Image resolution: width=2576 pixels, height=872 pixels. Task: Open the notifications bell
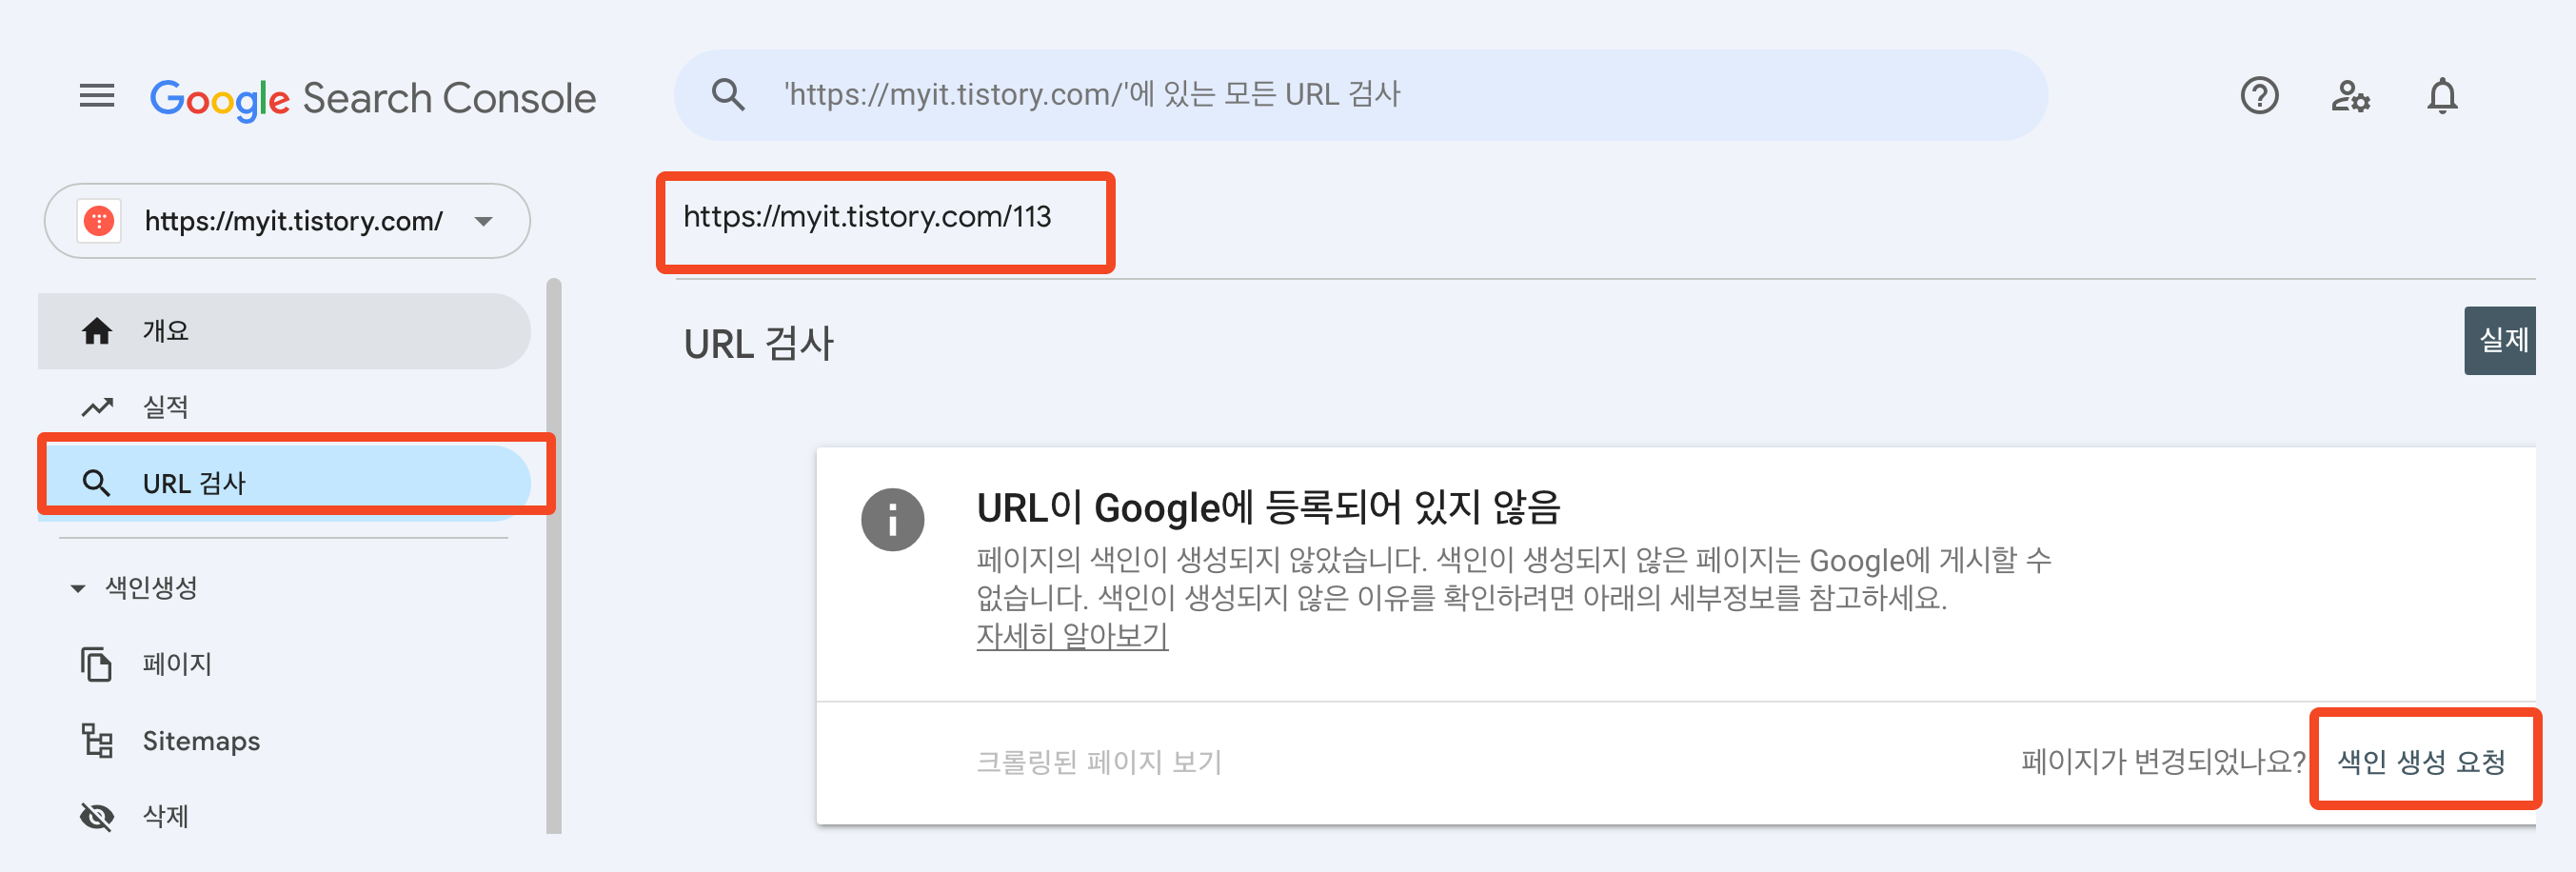coord(2442,96)
